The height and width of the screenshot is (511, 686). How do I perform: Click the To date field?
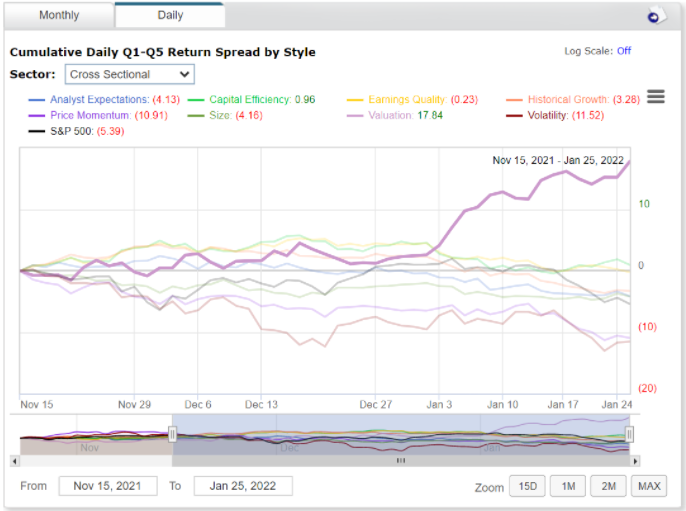[x=242, y=486]
